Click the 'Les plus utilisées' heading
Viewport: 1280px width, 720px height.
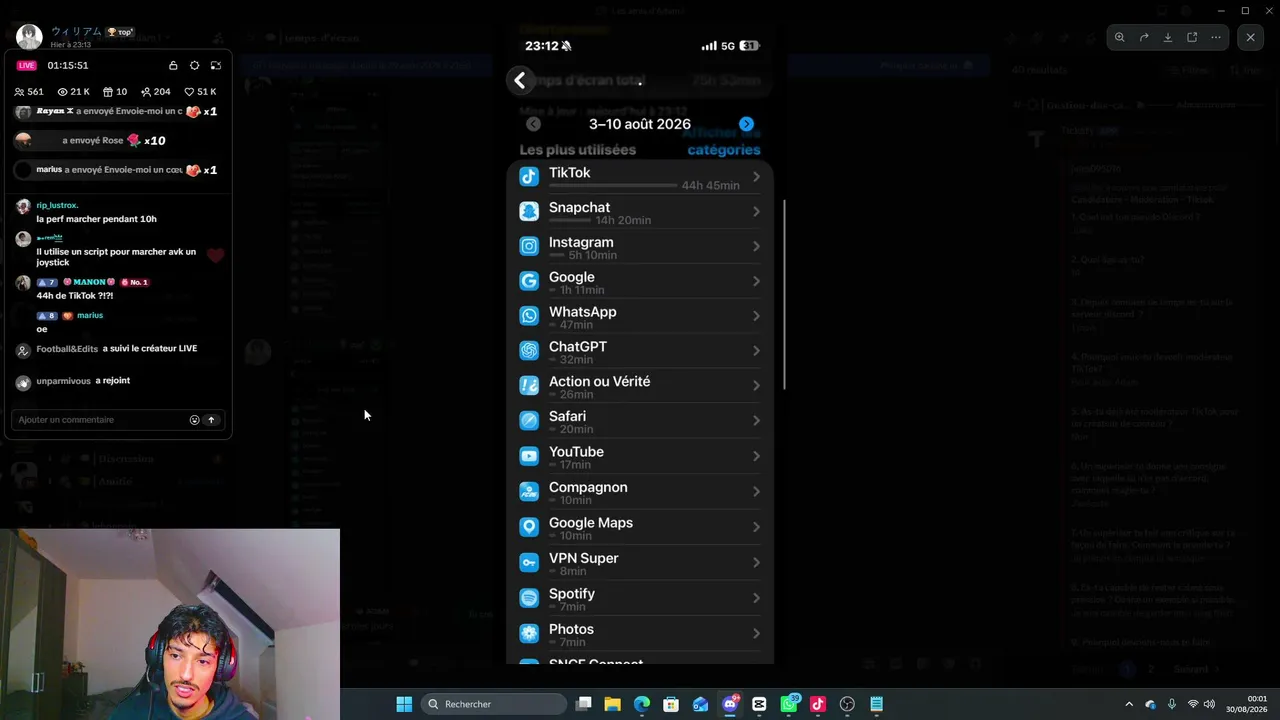click(577, 150)
